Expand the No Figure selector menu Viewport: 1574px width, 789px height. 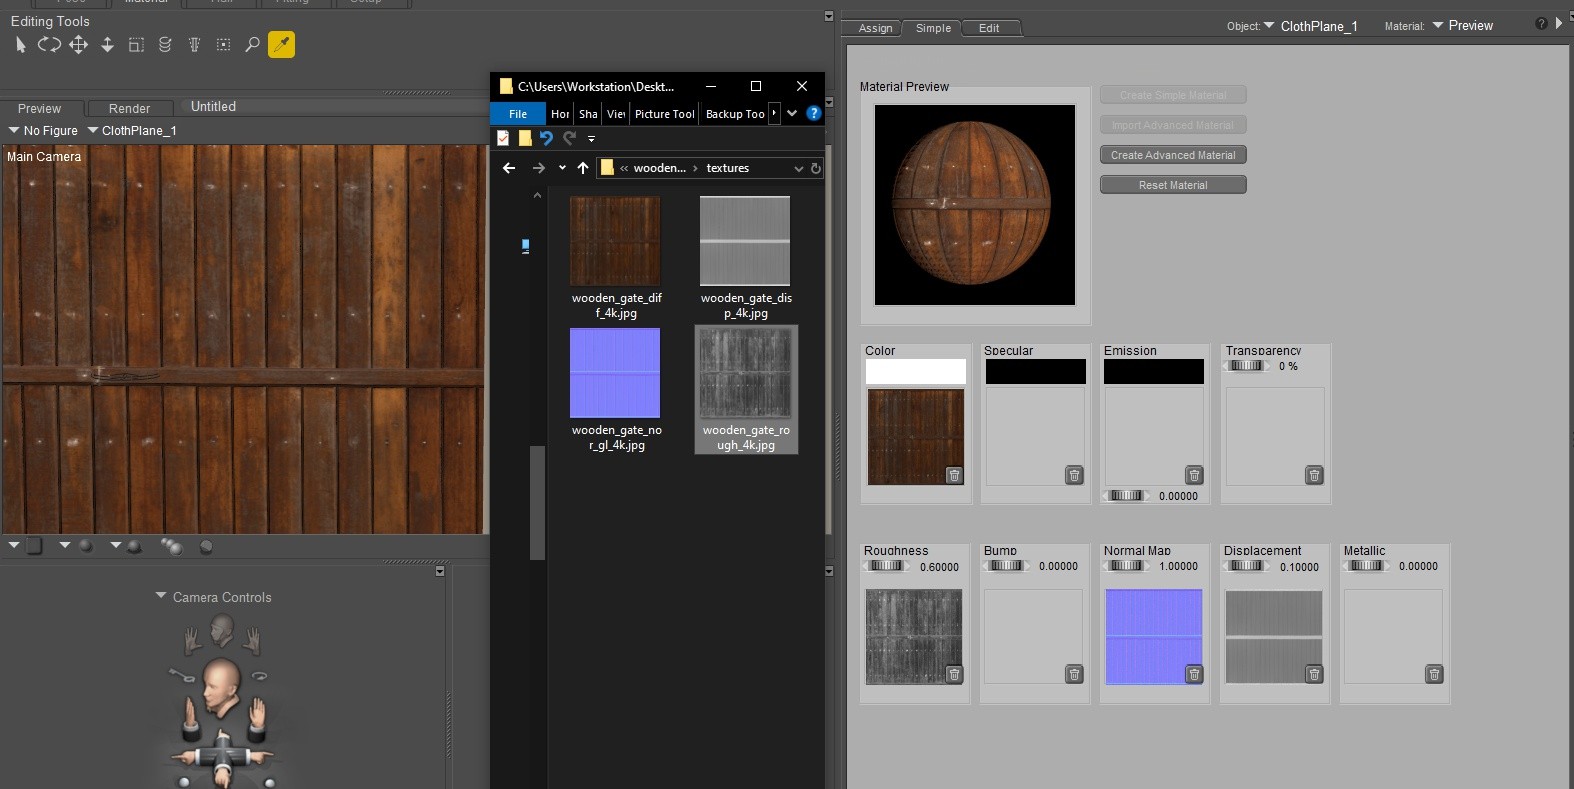tap(43, 131)
